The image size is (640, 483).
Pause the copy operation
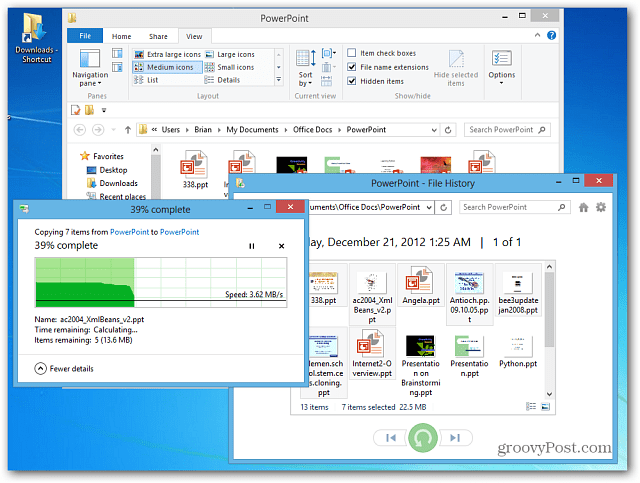(251, 246)
